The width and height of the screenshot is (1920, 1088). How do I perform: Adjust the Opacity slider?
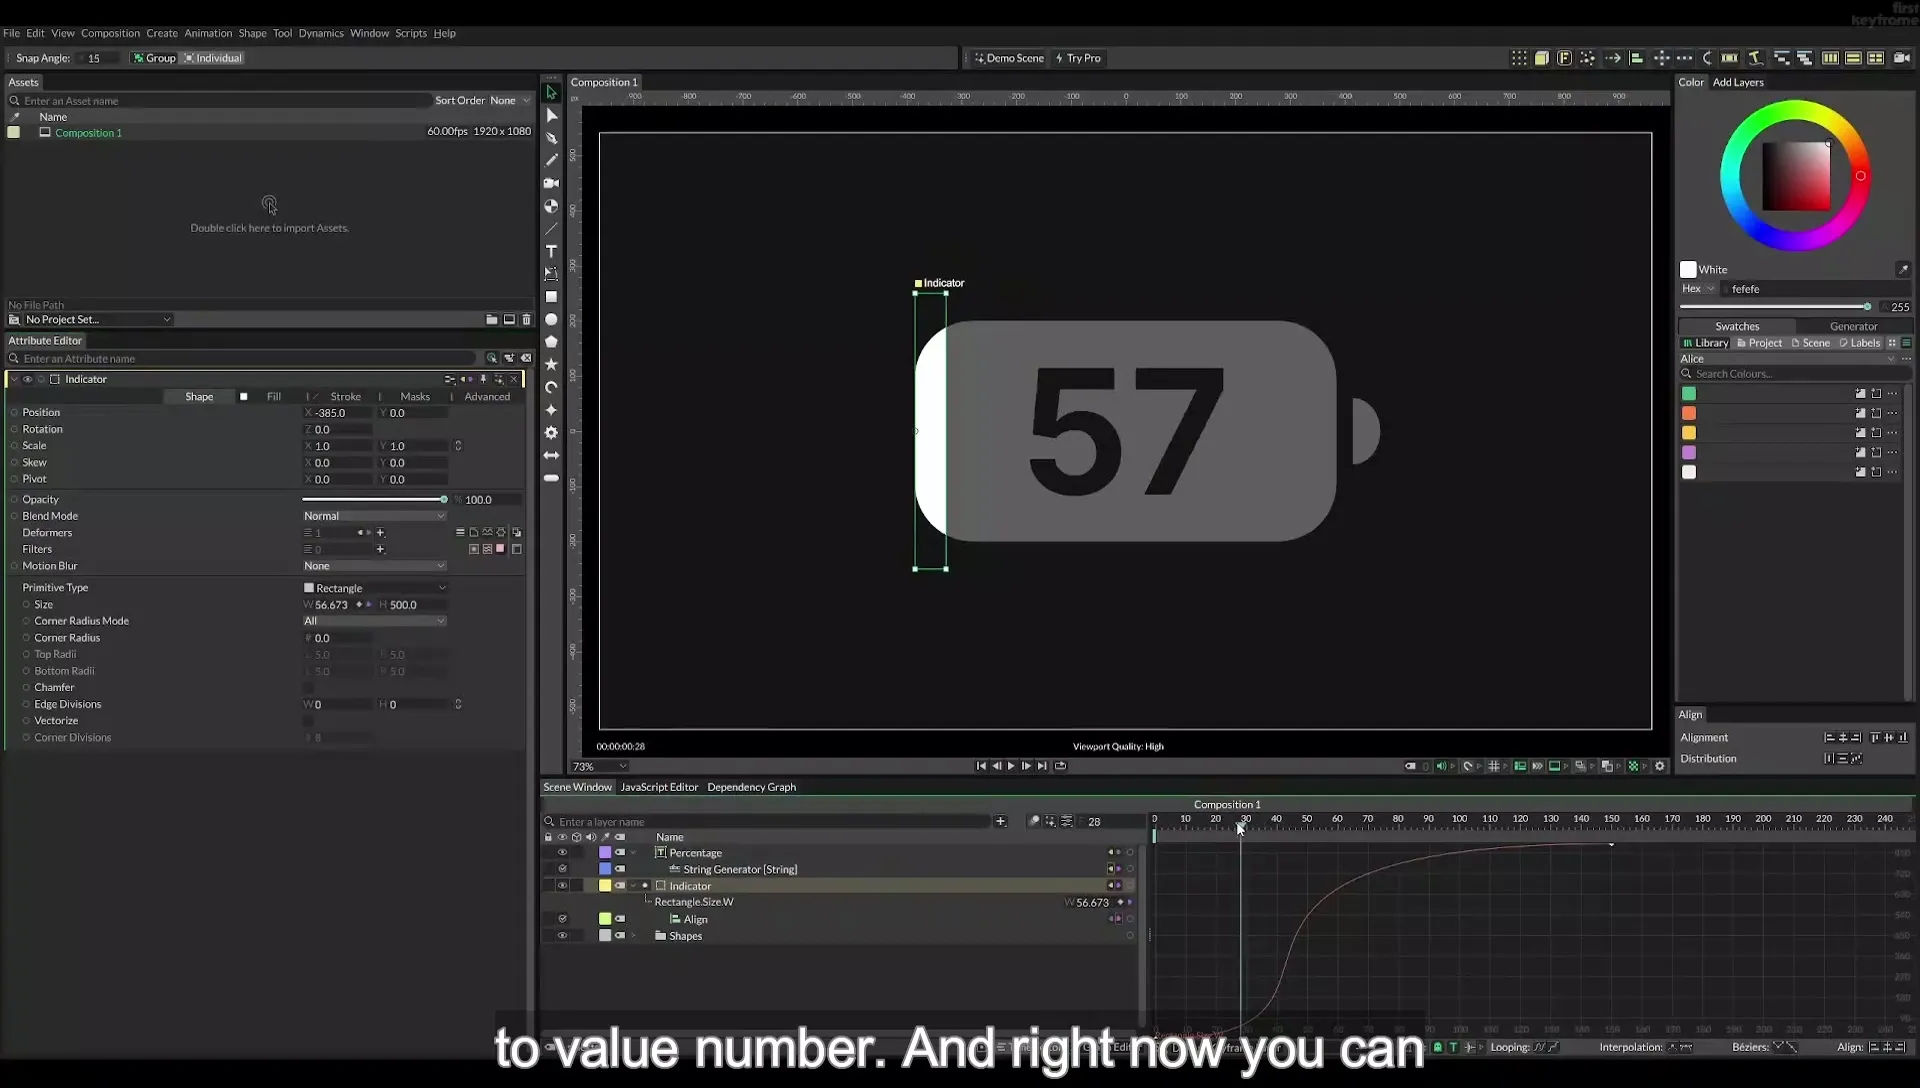coord(374,499)
